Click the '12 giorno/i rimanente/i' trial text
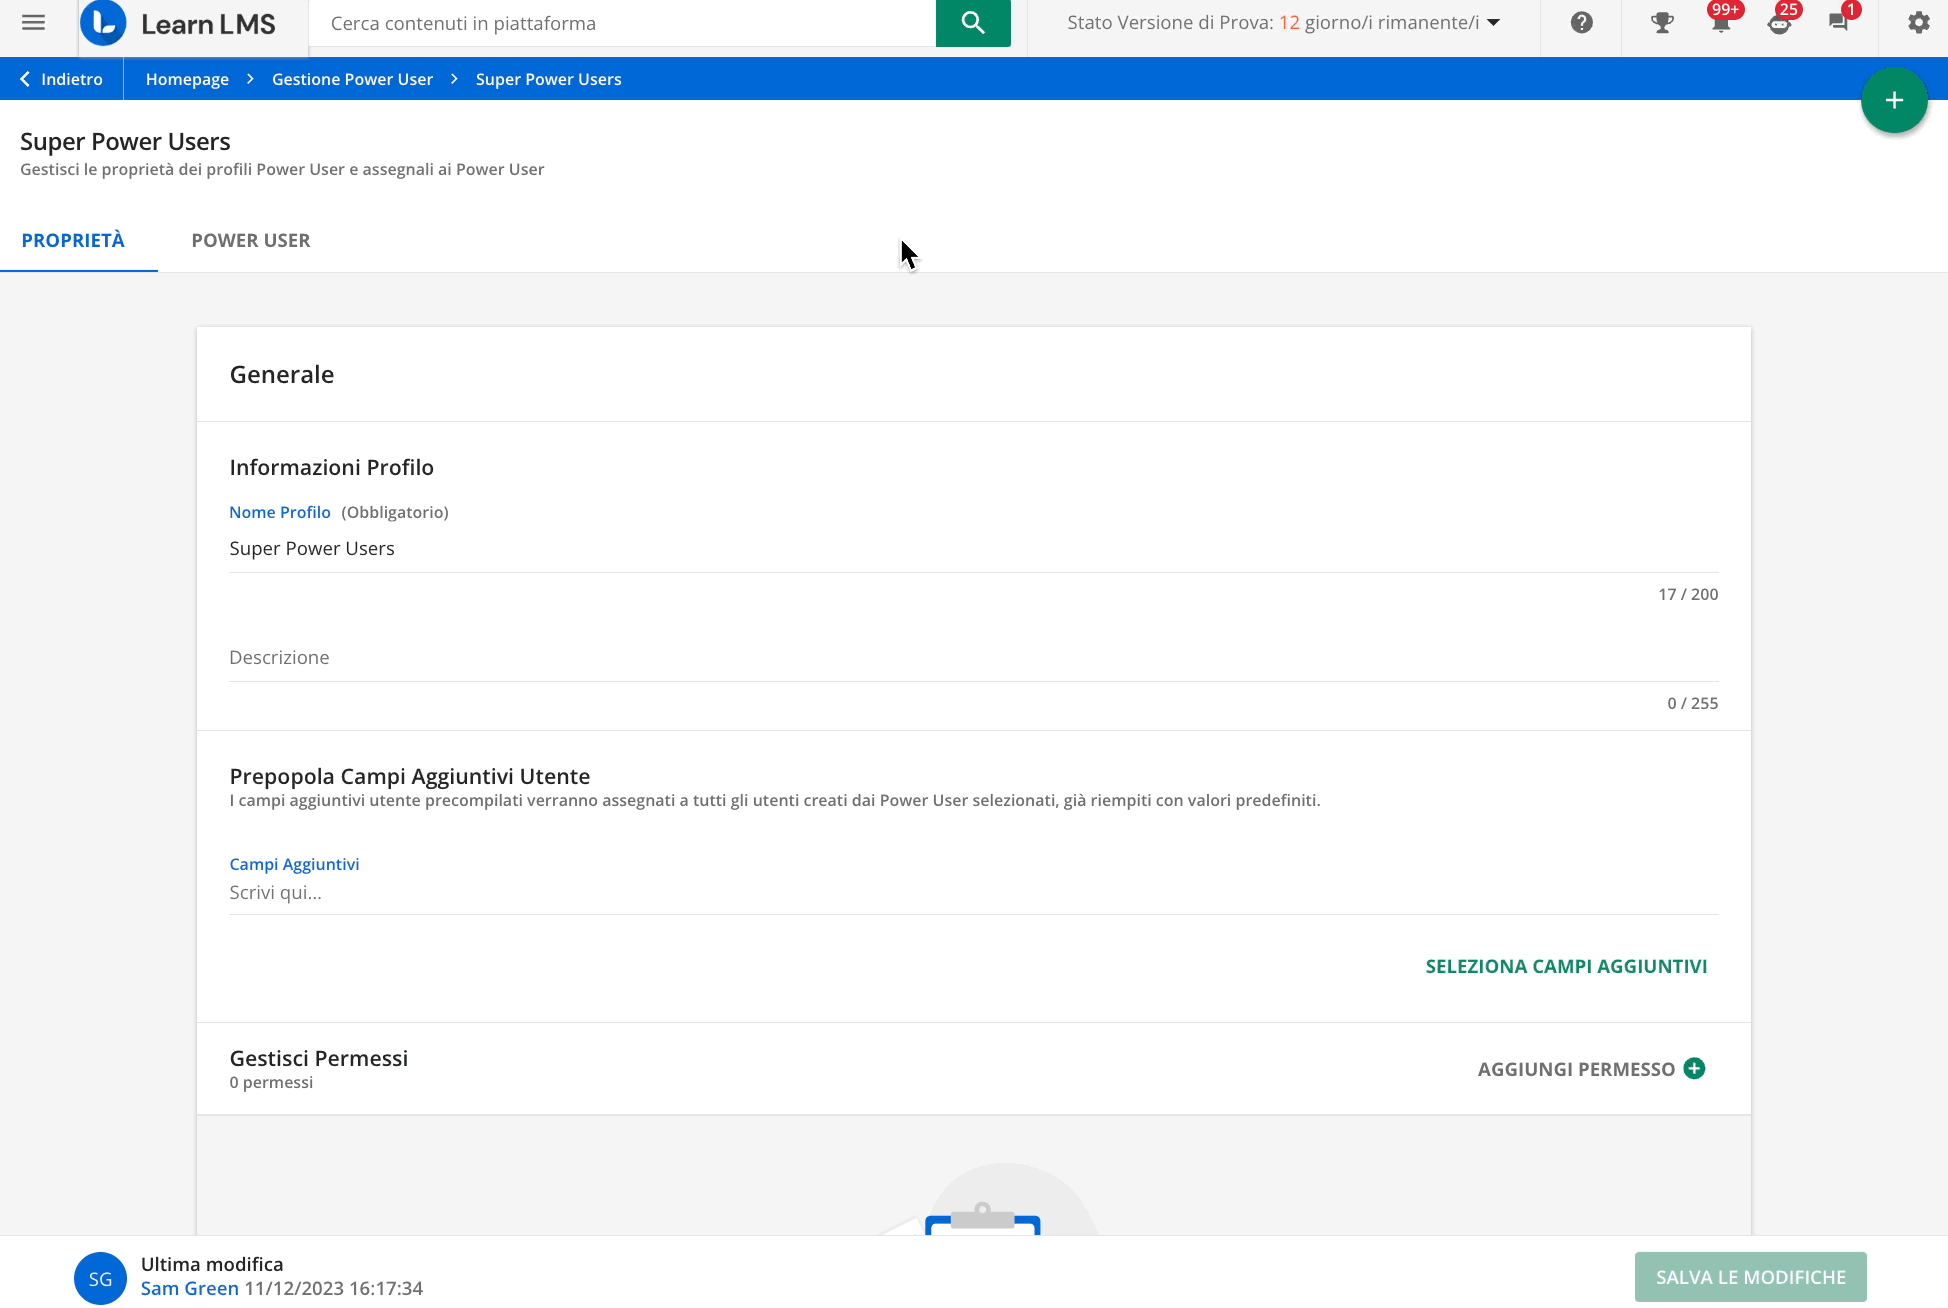1948x1308 pixels. point(1379,22)
